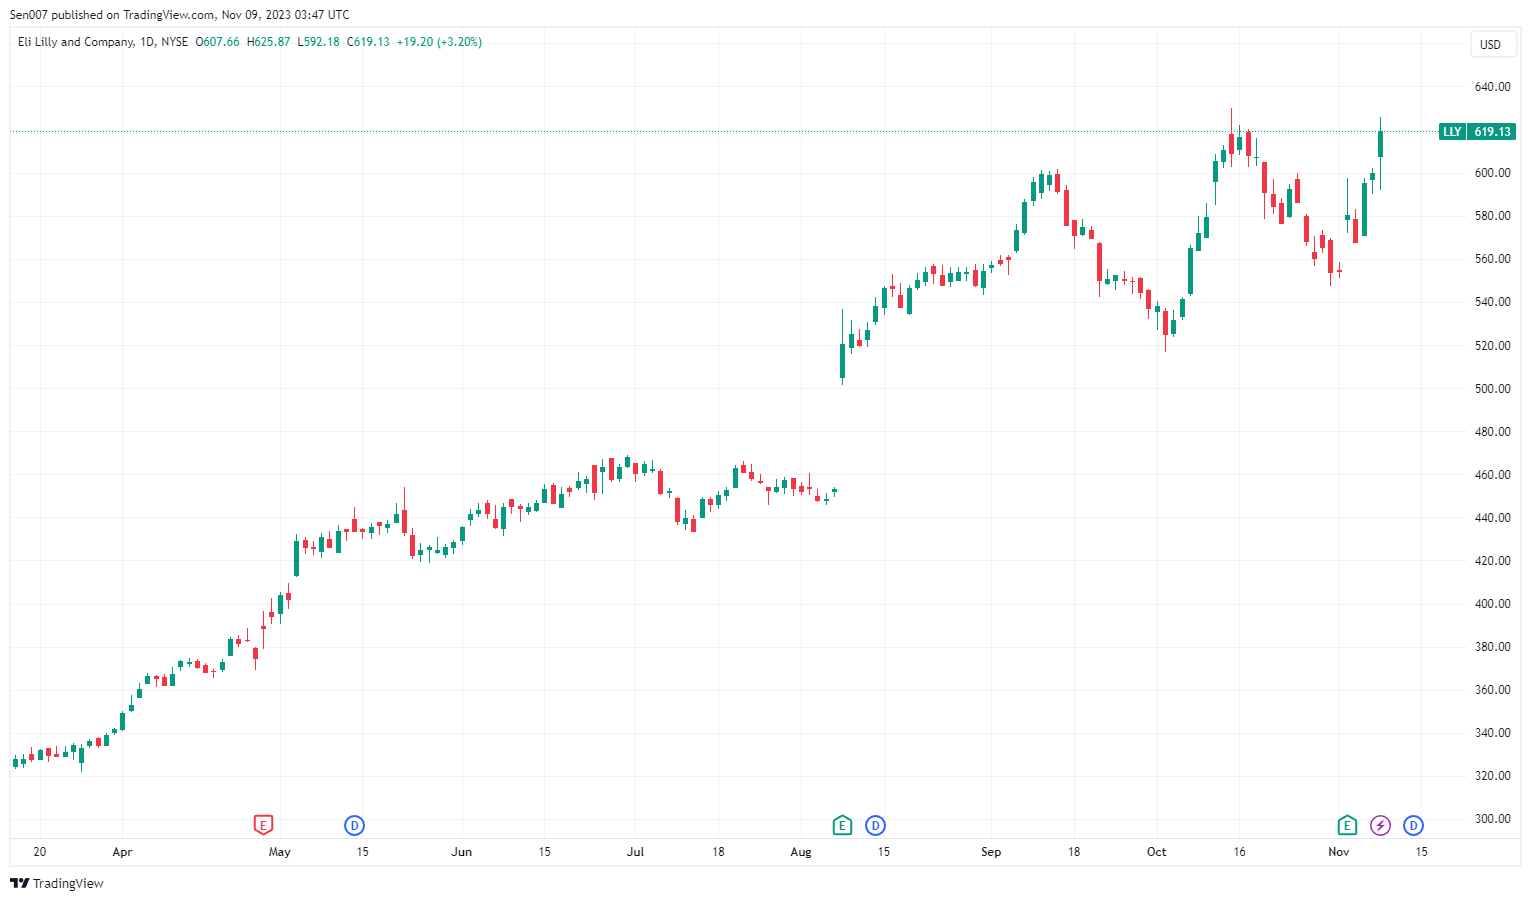Click the Nov label on time axis
The width and height of the screenshot is (1531, 901).
(x=1339, y=852)
